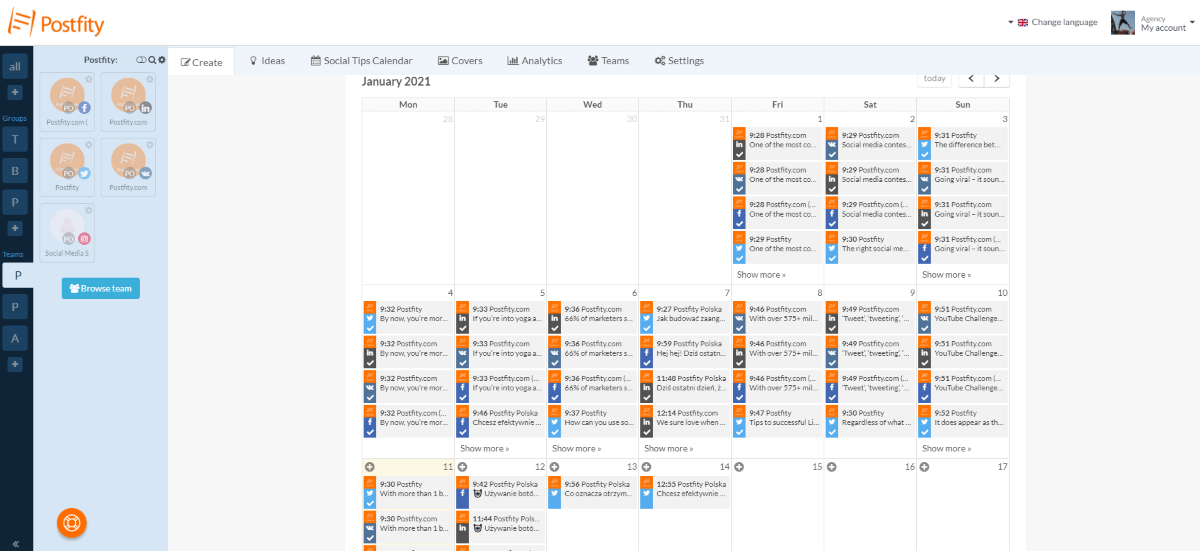The width and height of the screenshot is (1200, 551).
Task: Open settings gear on Instagram account tile
Action: pyautogui.click(x=89, y=210)
